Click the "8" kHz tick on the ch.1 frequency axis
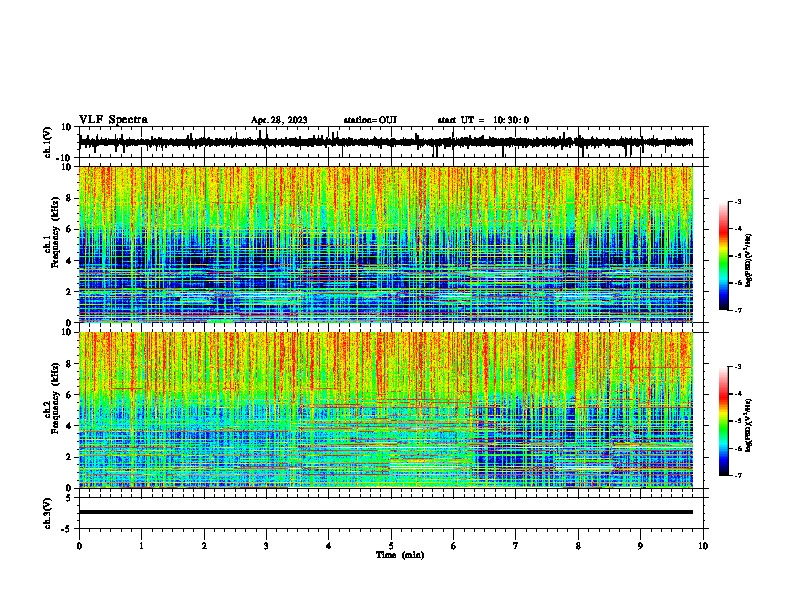Viewport: 792px width, 612px height. [69, 198]
